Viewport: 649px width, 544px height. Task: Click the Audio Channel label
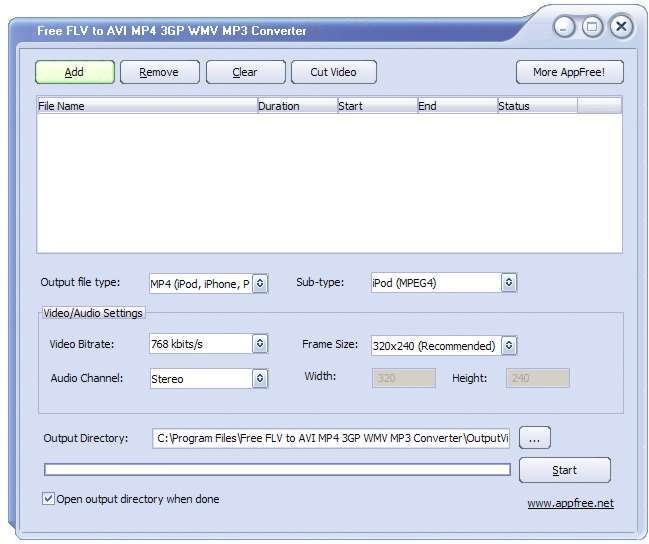87,378
